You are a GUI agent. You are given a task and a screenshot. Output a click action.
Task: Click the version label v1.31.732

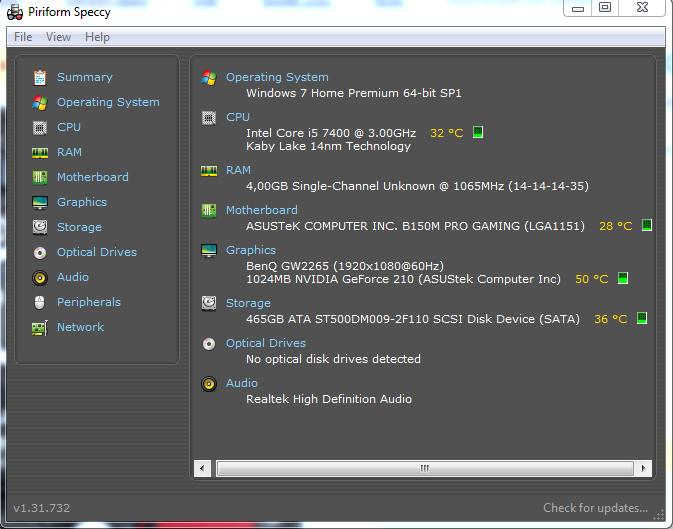[42, 508]
